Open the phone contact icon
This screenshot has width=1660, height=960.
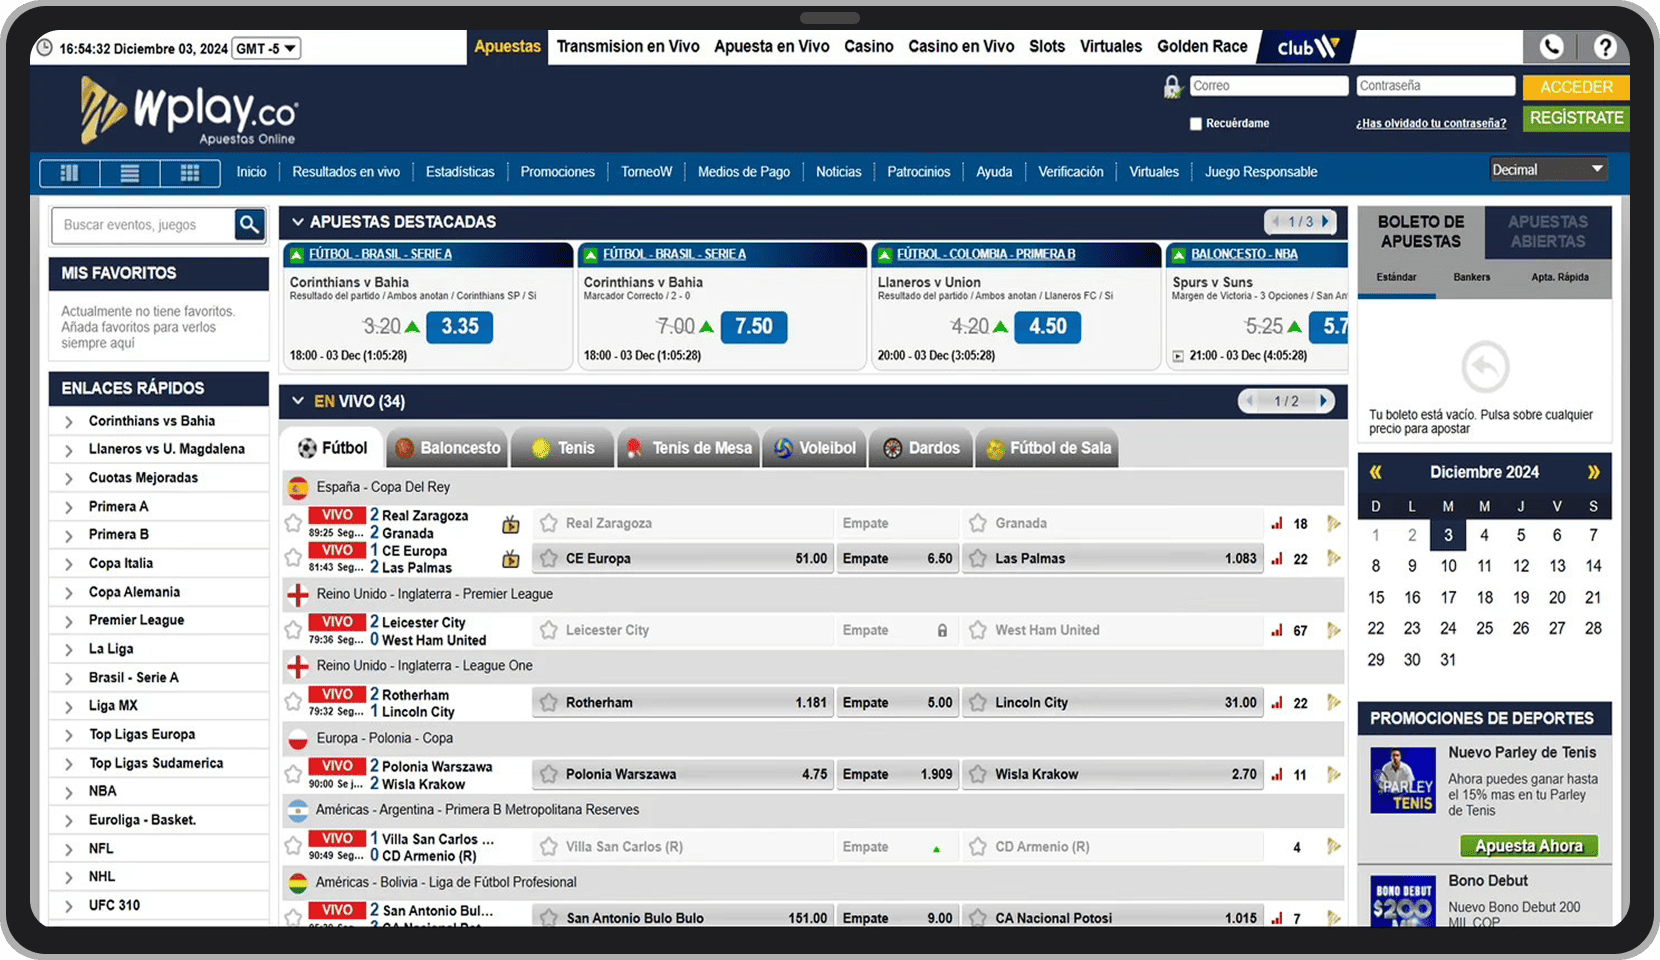1550,47
